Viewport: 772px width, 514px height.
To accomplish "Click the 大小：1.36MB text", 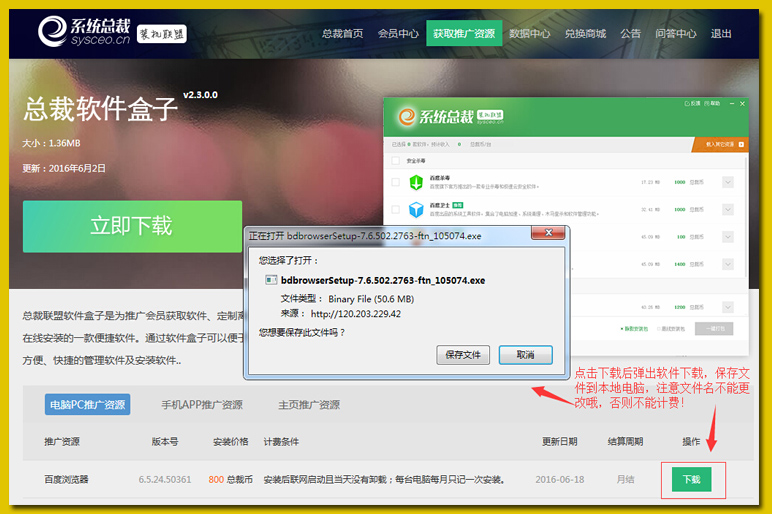I will (x=51, y=143).
